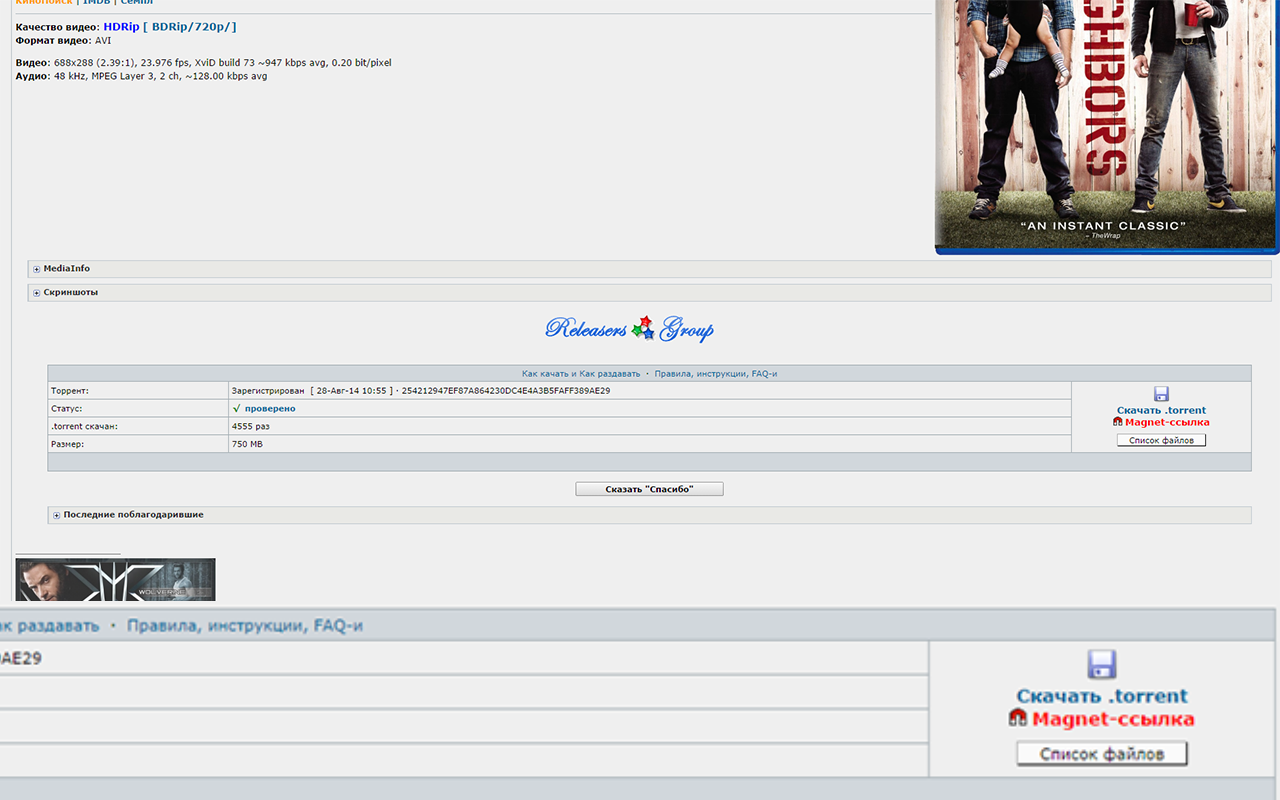Screen dimensions: 1280x800
Task: Click the Releasers Group logo
Action: click(630, 328)
